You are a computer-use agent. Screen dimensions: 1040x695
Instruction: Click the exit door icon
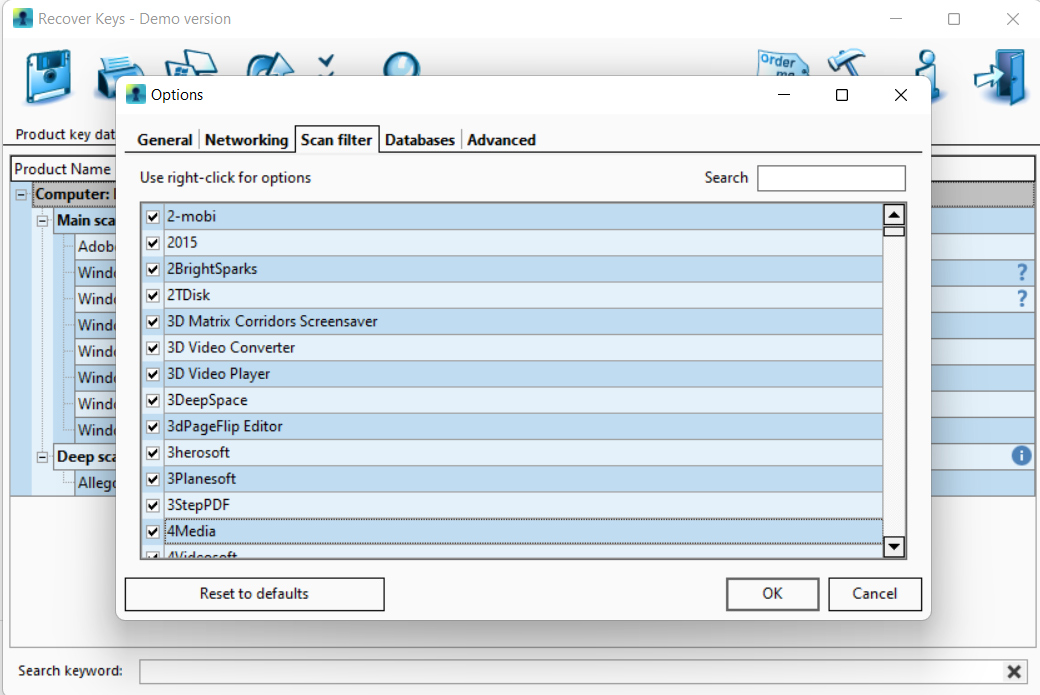click(x=1001, y=77)
